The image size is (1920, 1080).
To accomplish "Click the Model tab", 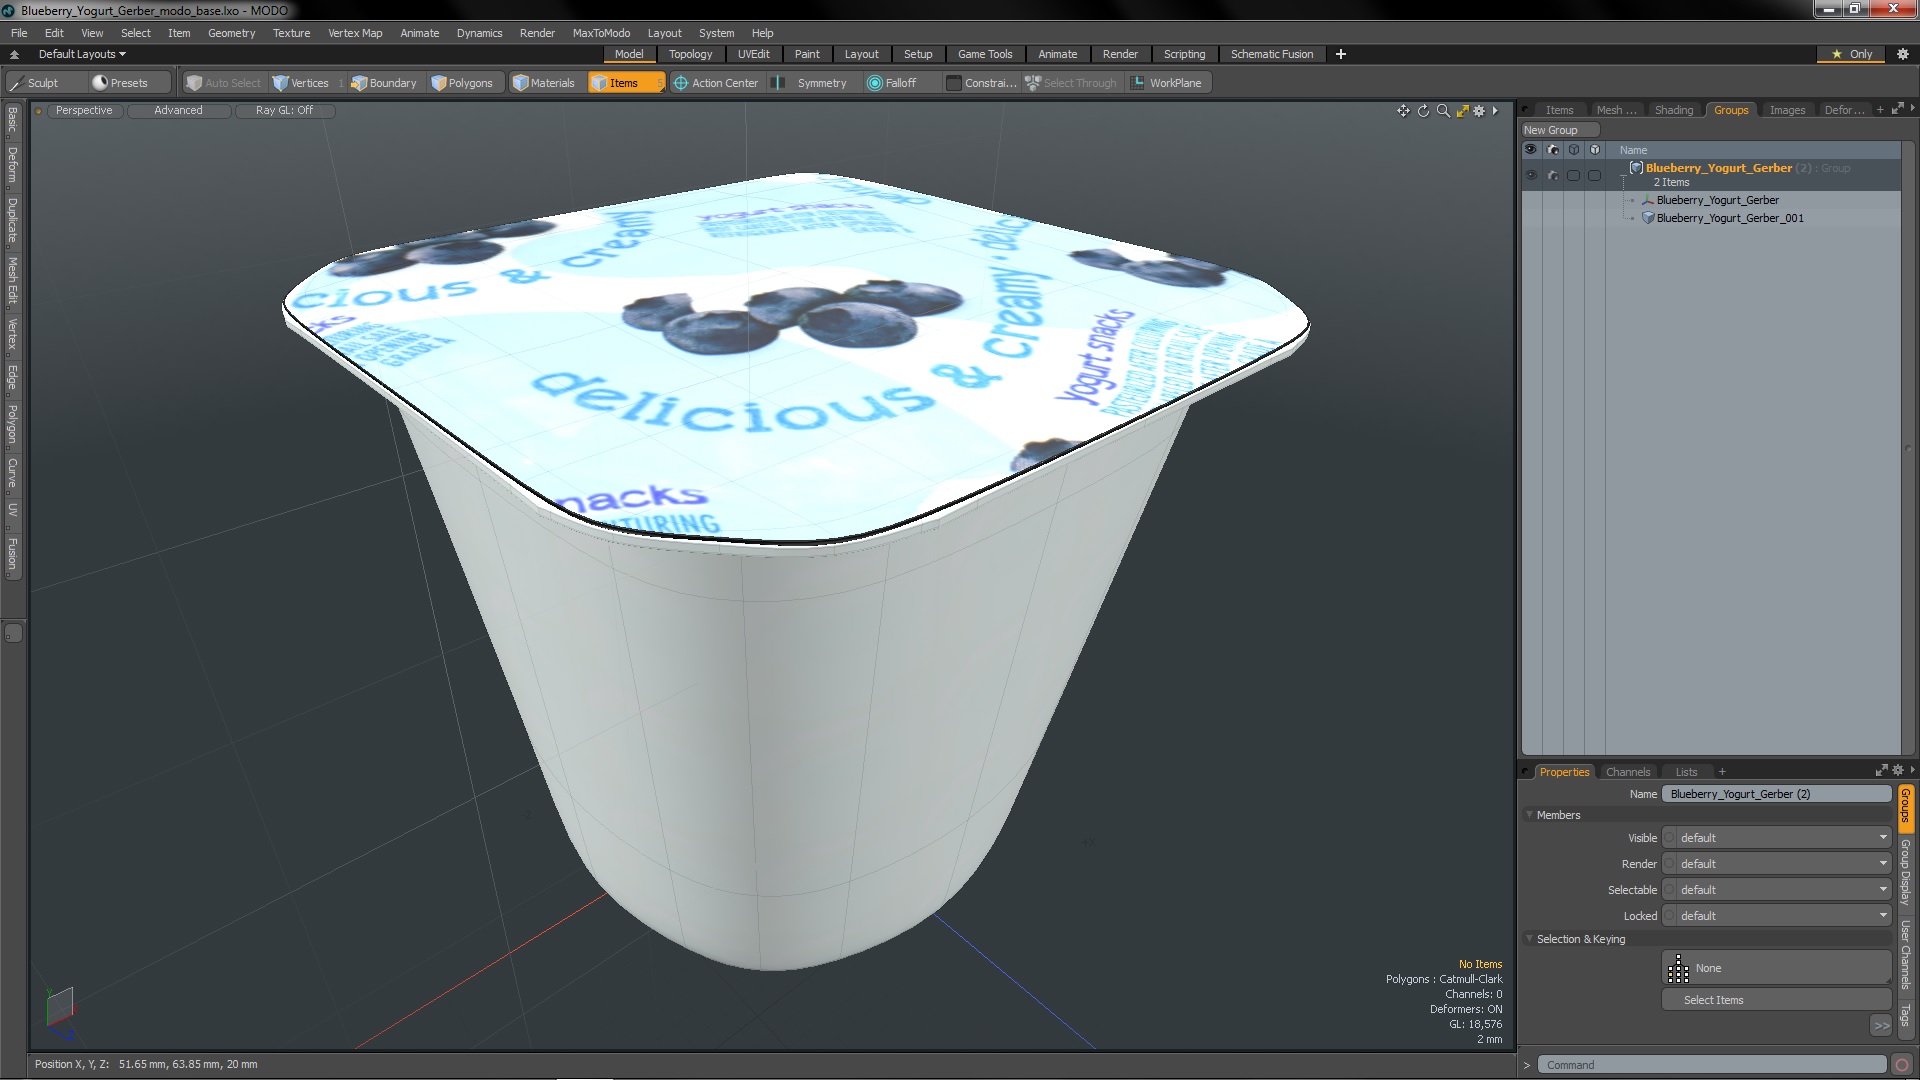I will tap(629, 54).
